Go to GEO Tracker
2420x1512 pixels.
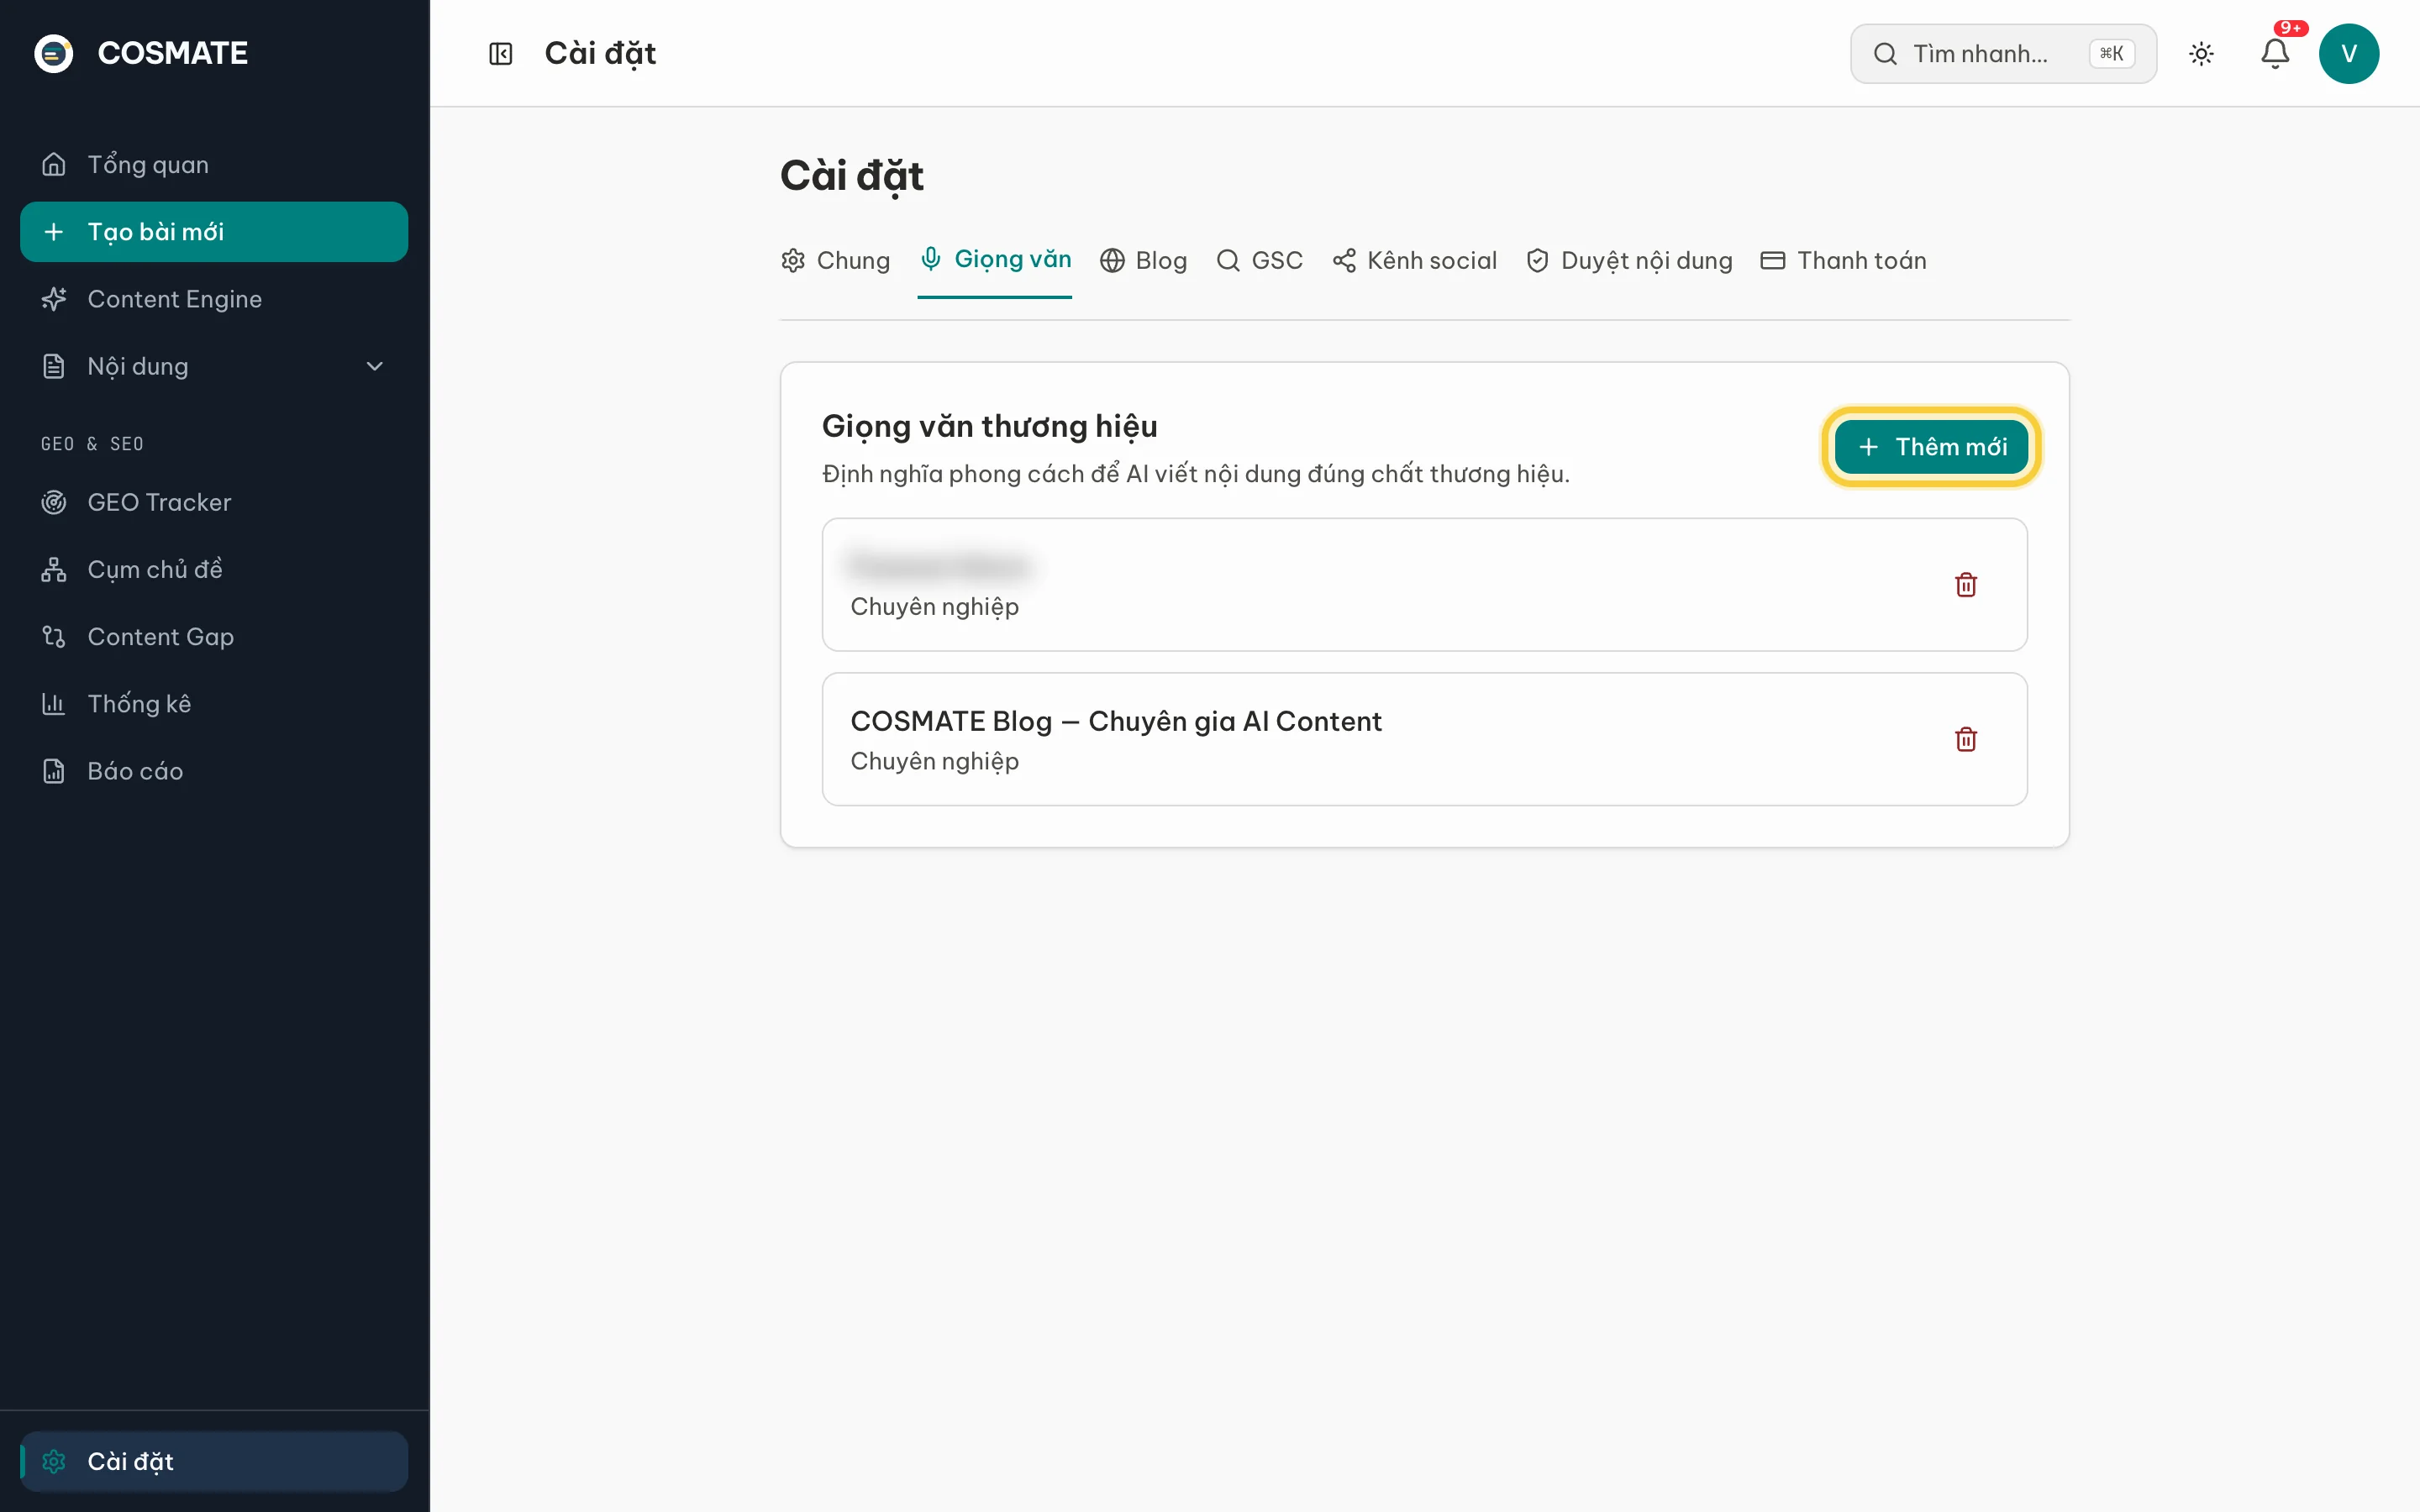pos(214,502)
